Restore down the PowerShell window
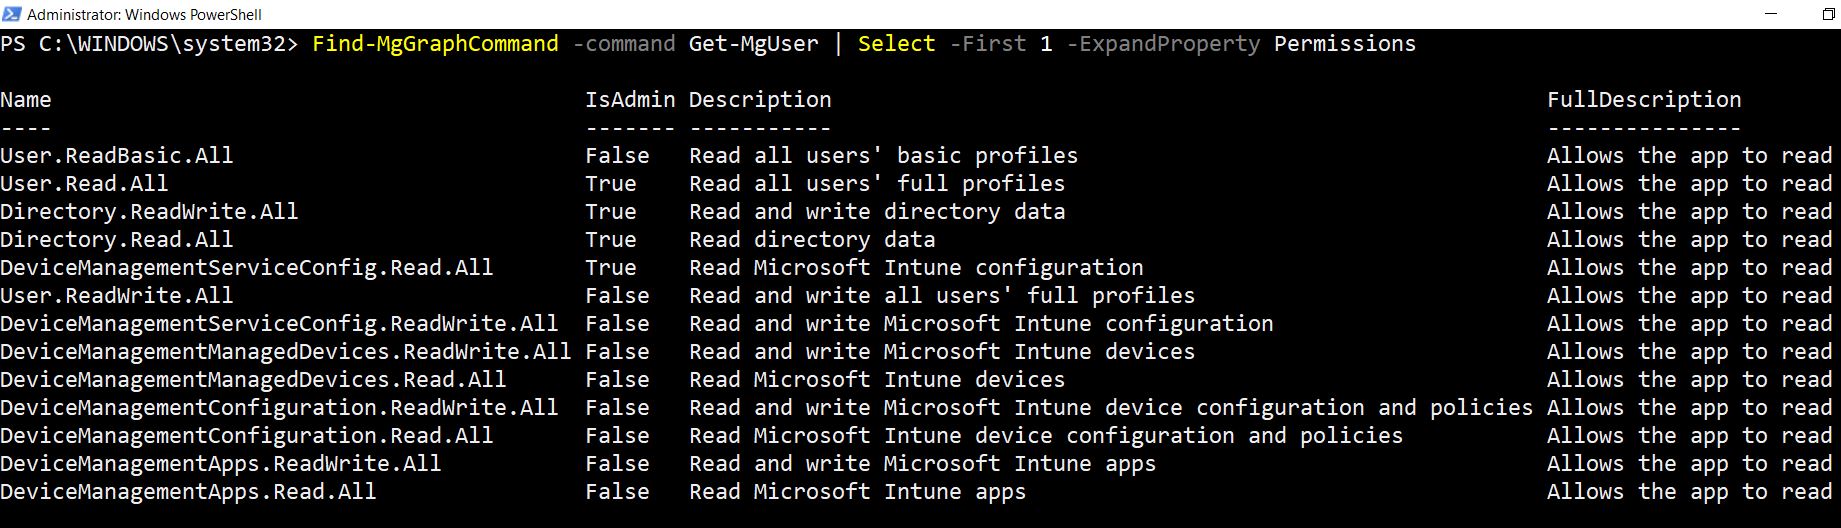The image size is (1841, 528). (1829, 14)
